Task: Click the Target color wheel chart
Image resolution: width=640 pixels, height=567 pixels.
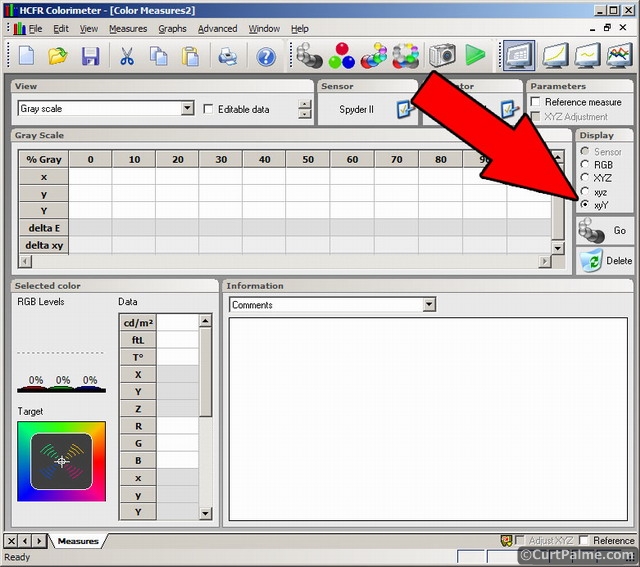Action: tap(62, 461)
